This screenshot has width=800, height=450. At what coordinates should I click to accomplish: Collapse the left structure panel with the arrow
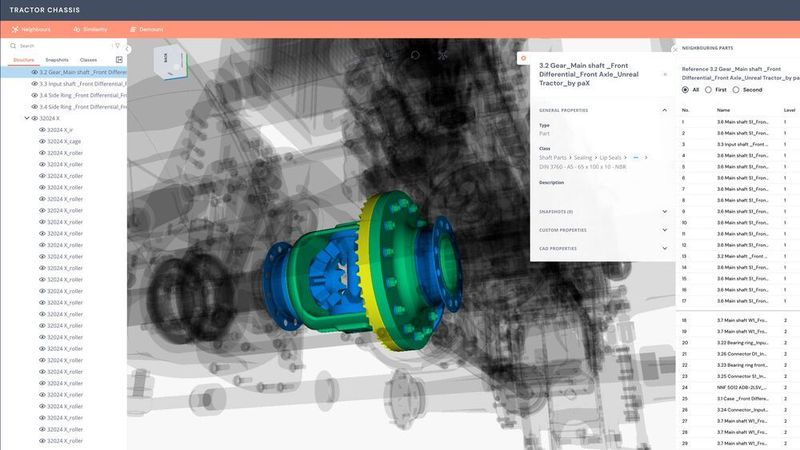tap(127, 49)
